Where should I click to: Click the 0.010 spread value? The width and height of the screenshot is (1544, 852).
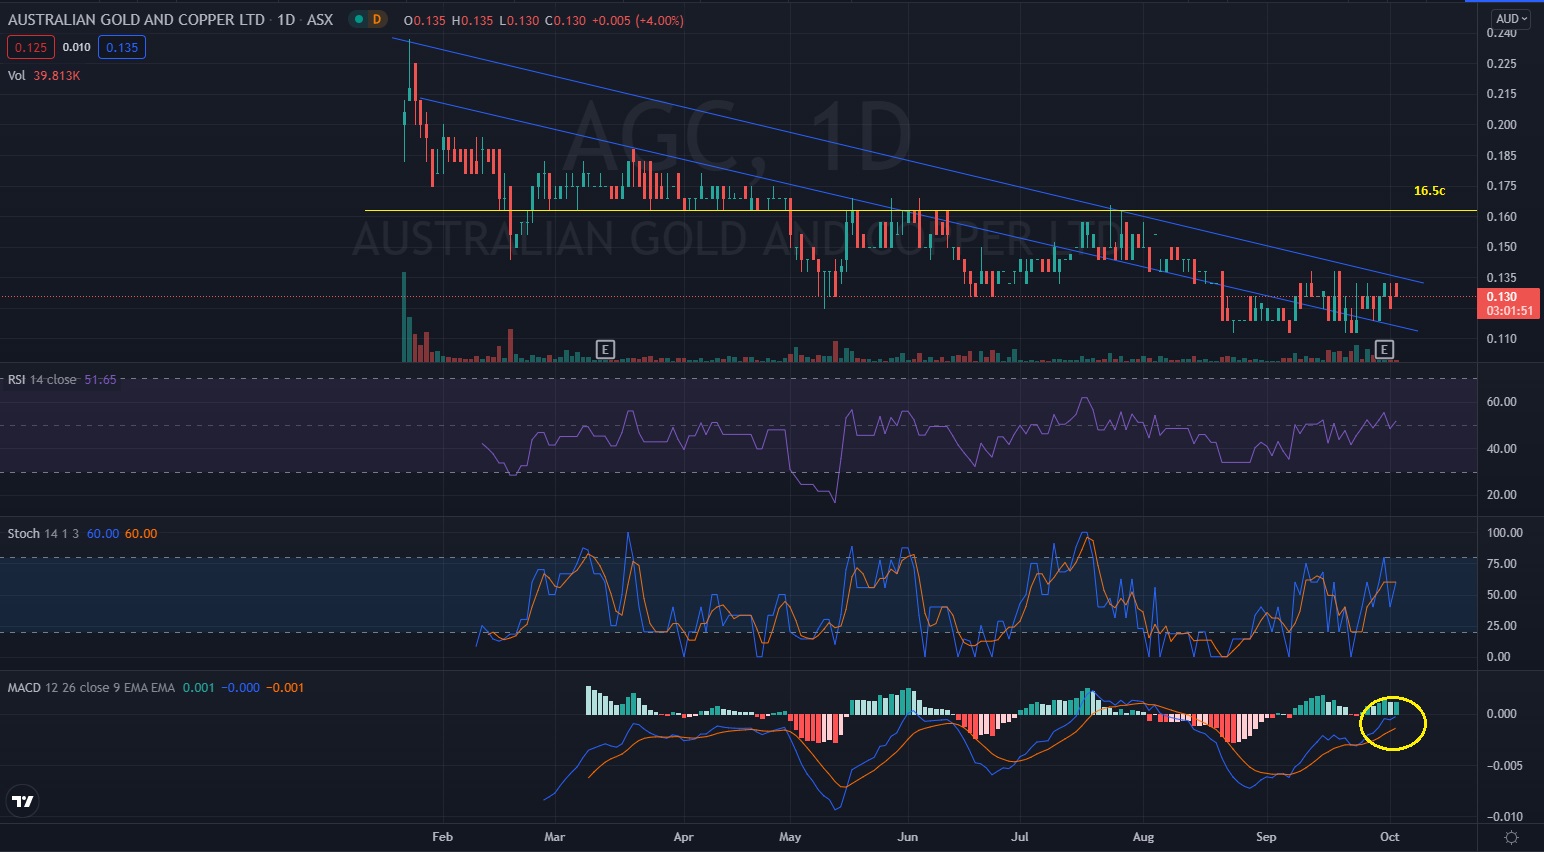[77, 47]
